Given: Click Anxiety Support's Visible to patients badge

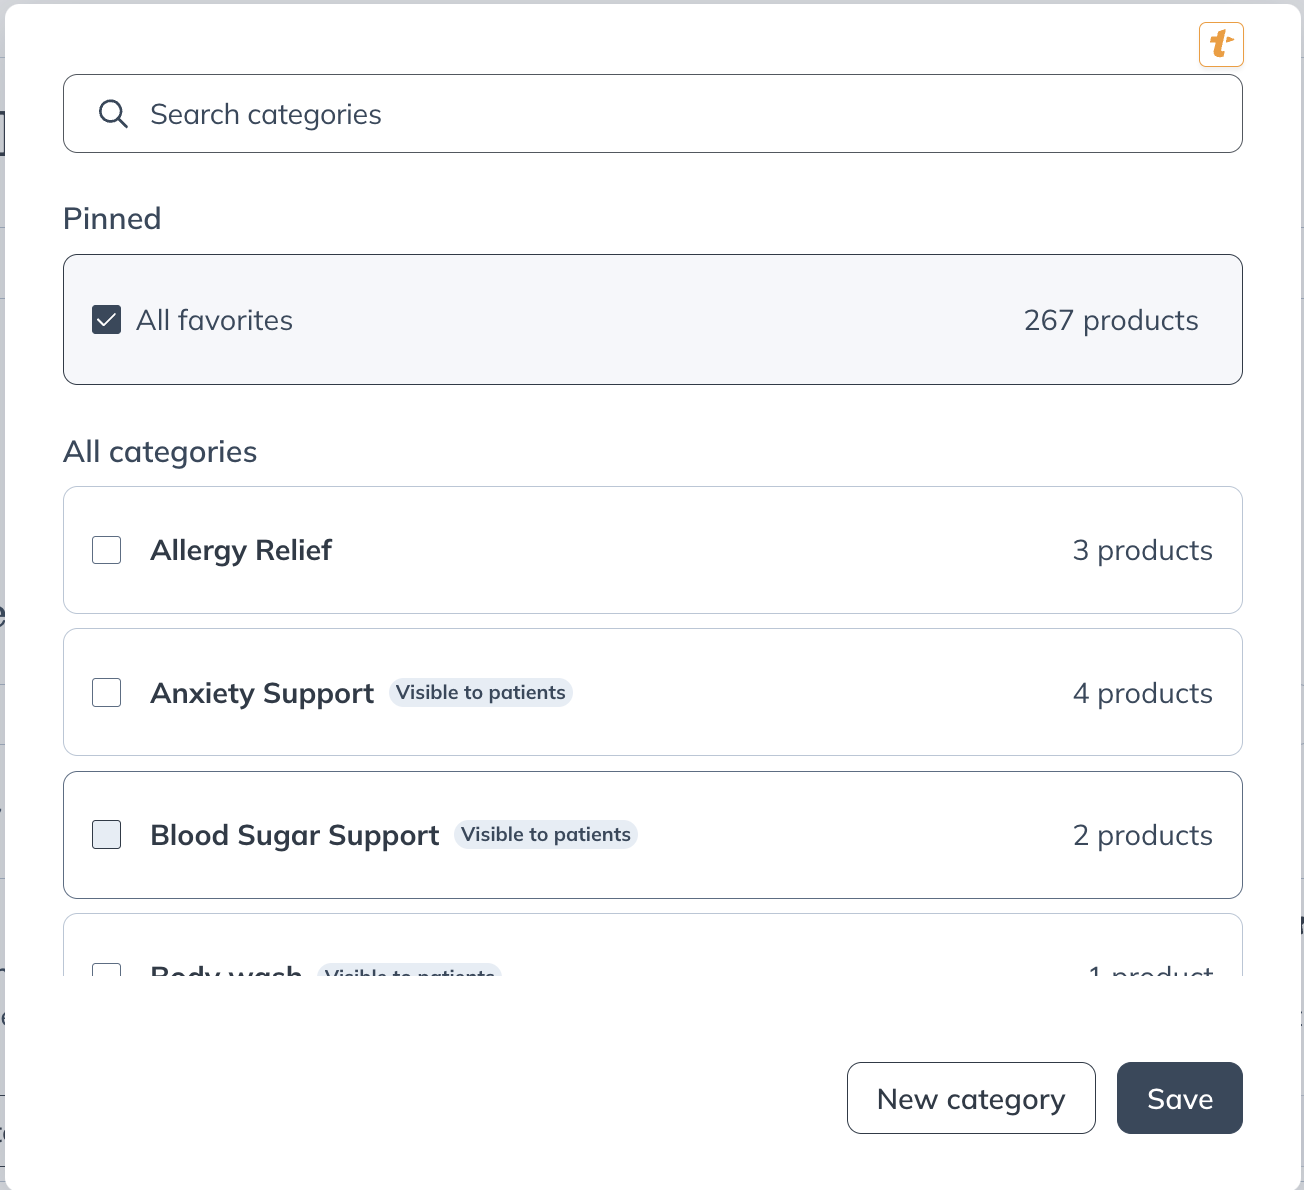Looking at the screenshot, I should 480,692.
